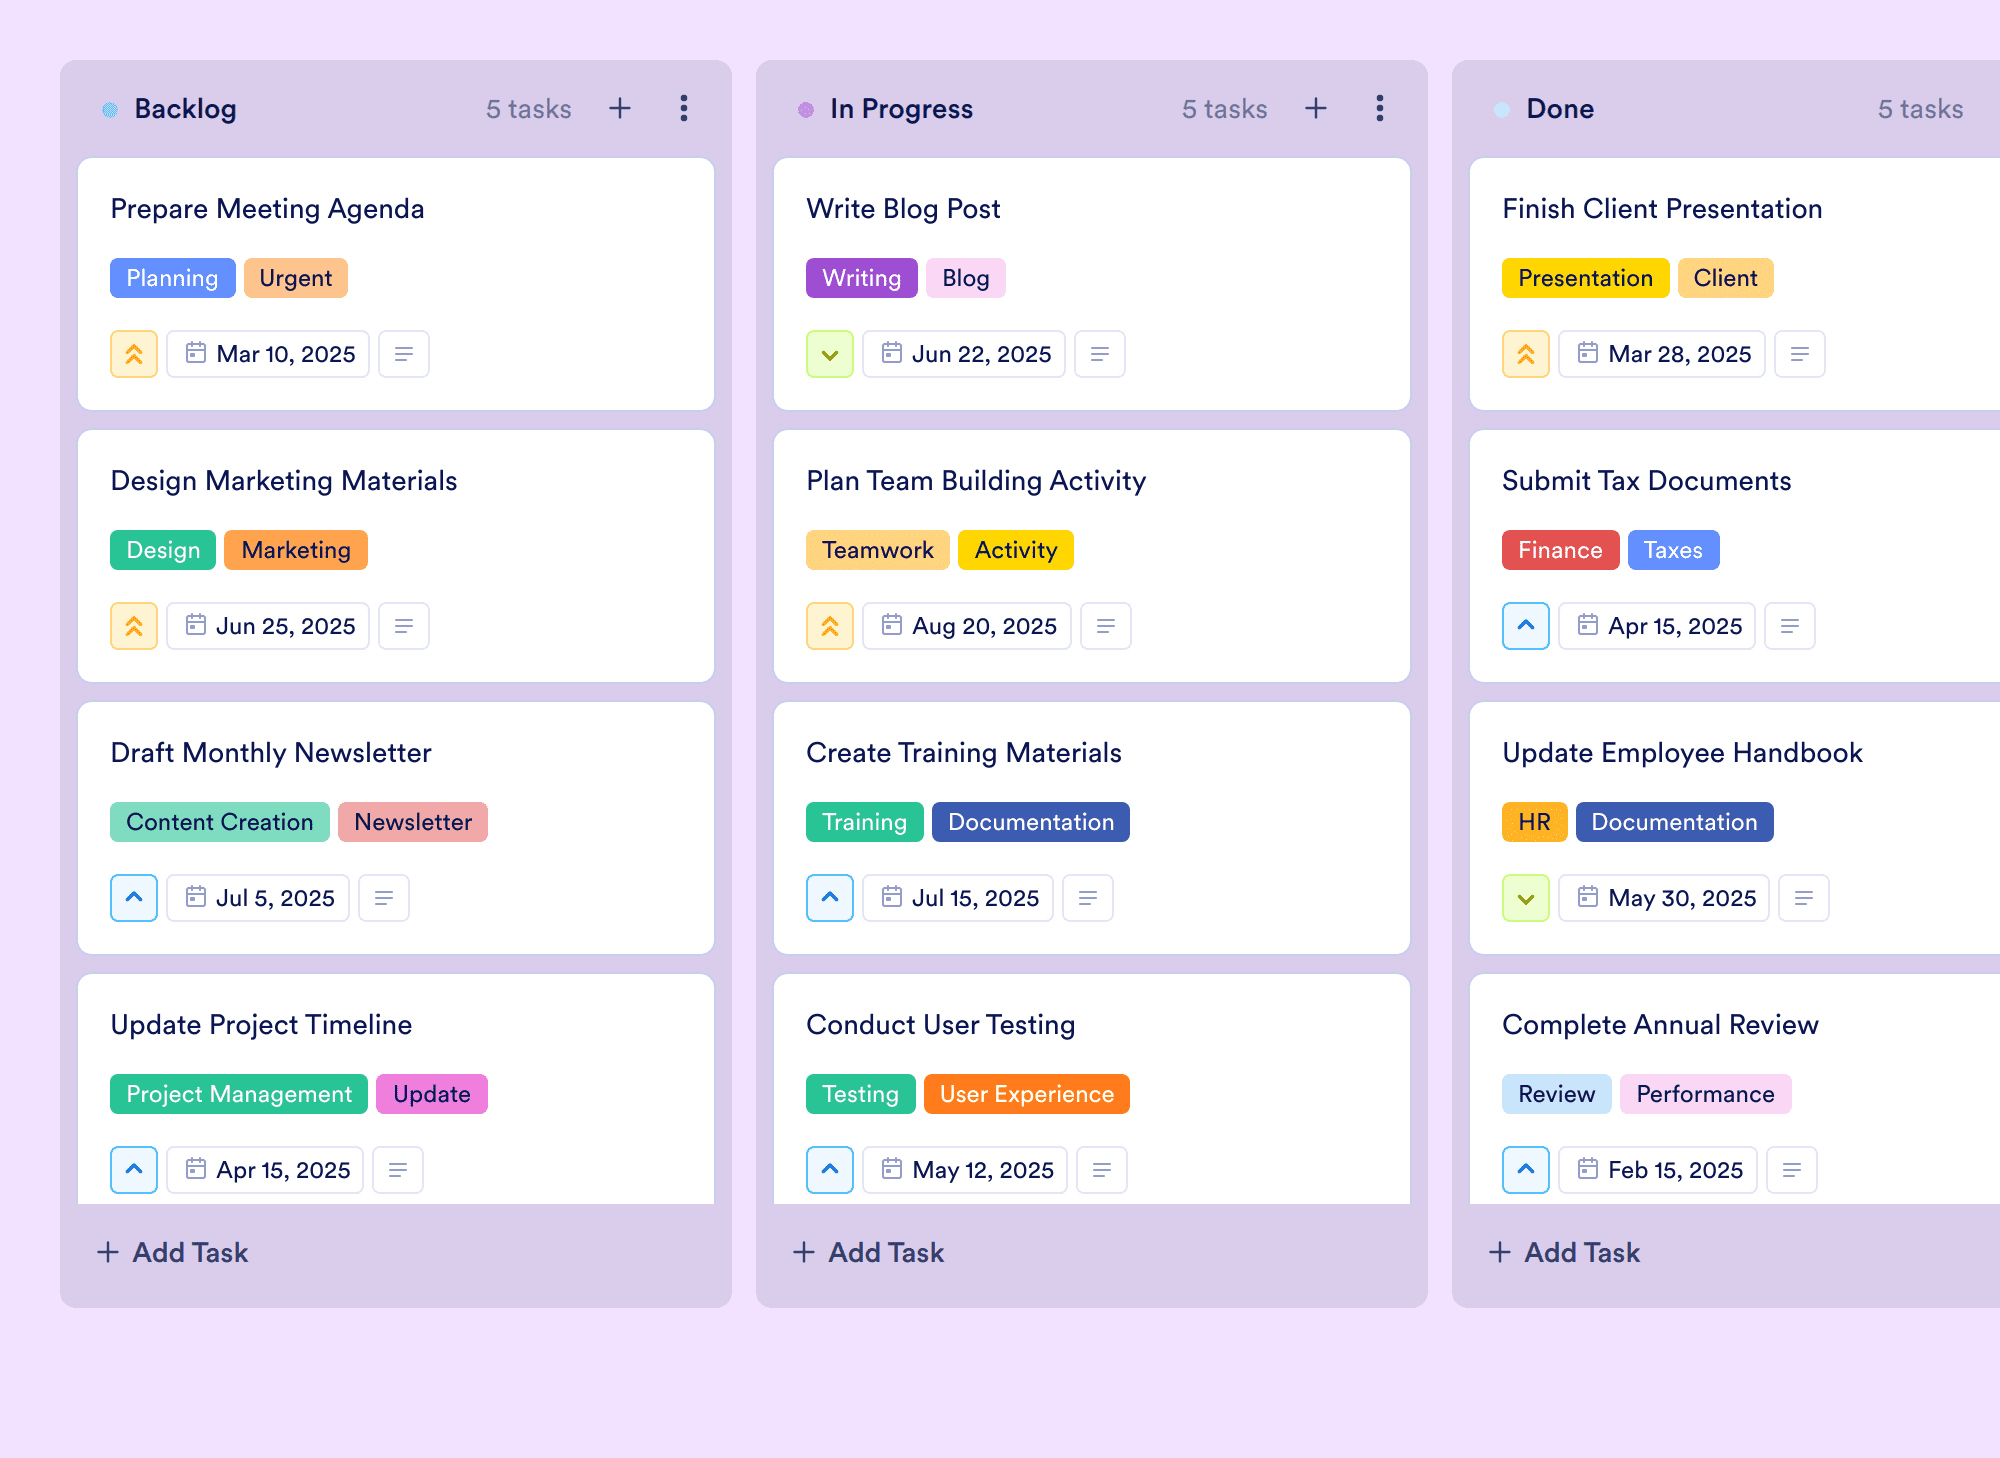Open description icon on Design Marketing Materials card
Image resolution: width=2000 pixels, height=1458 pixels.
[x=404, y=626]
